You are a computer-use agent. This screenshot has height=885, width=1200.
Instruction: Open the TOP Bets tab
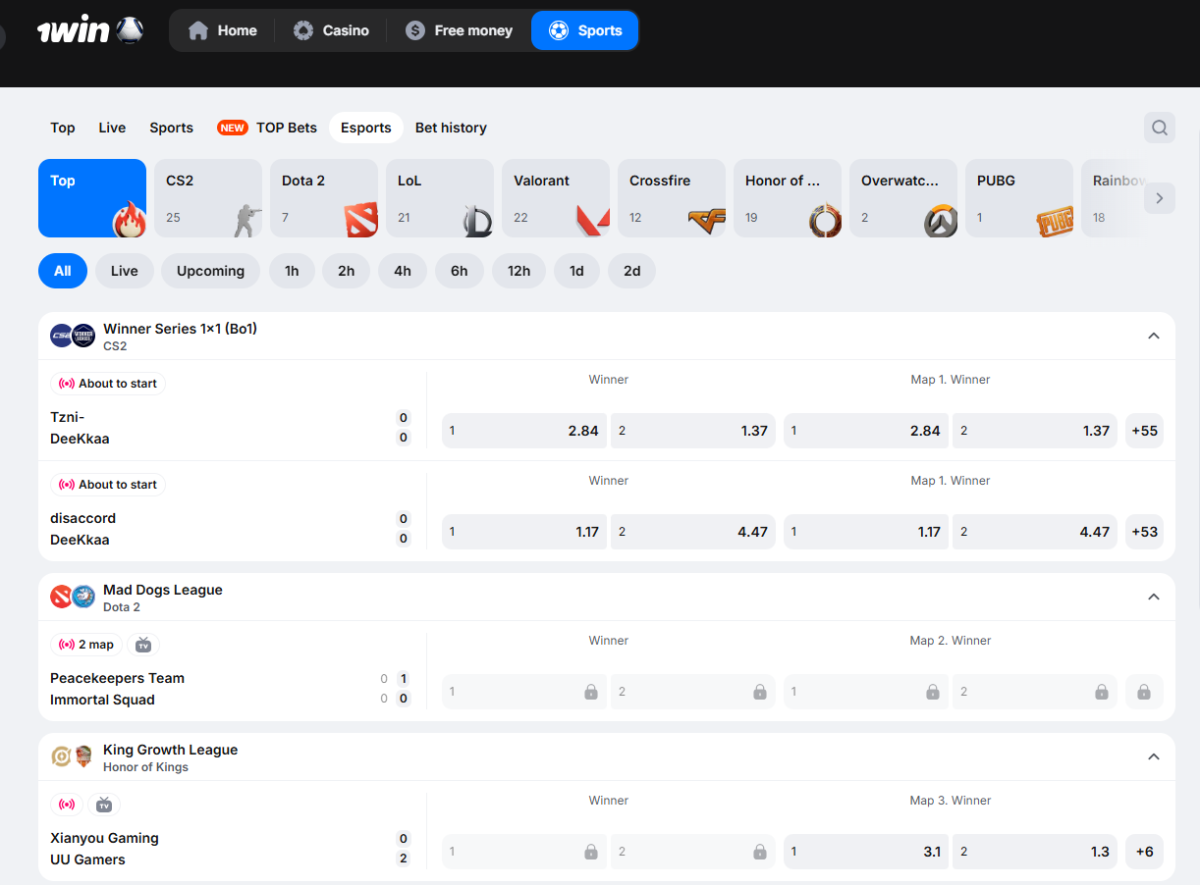[x=267, y=128]
